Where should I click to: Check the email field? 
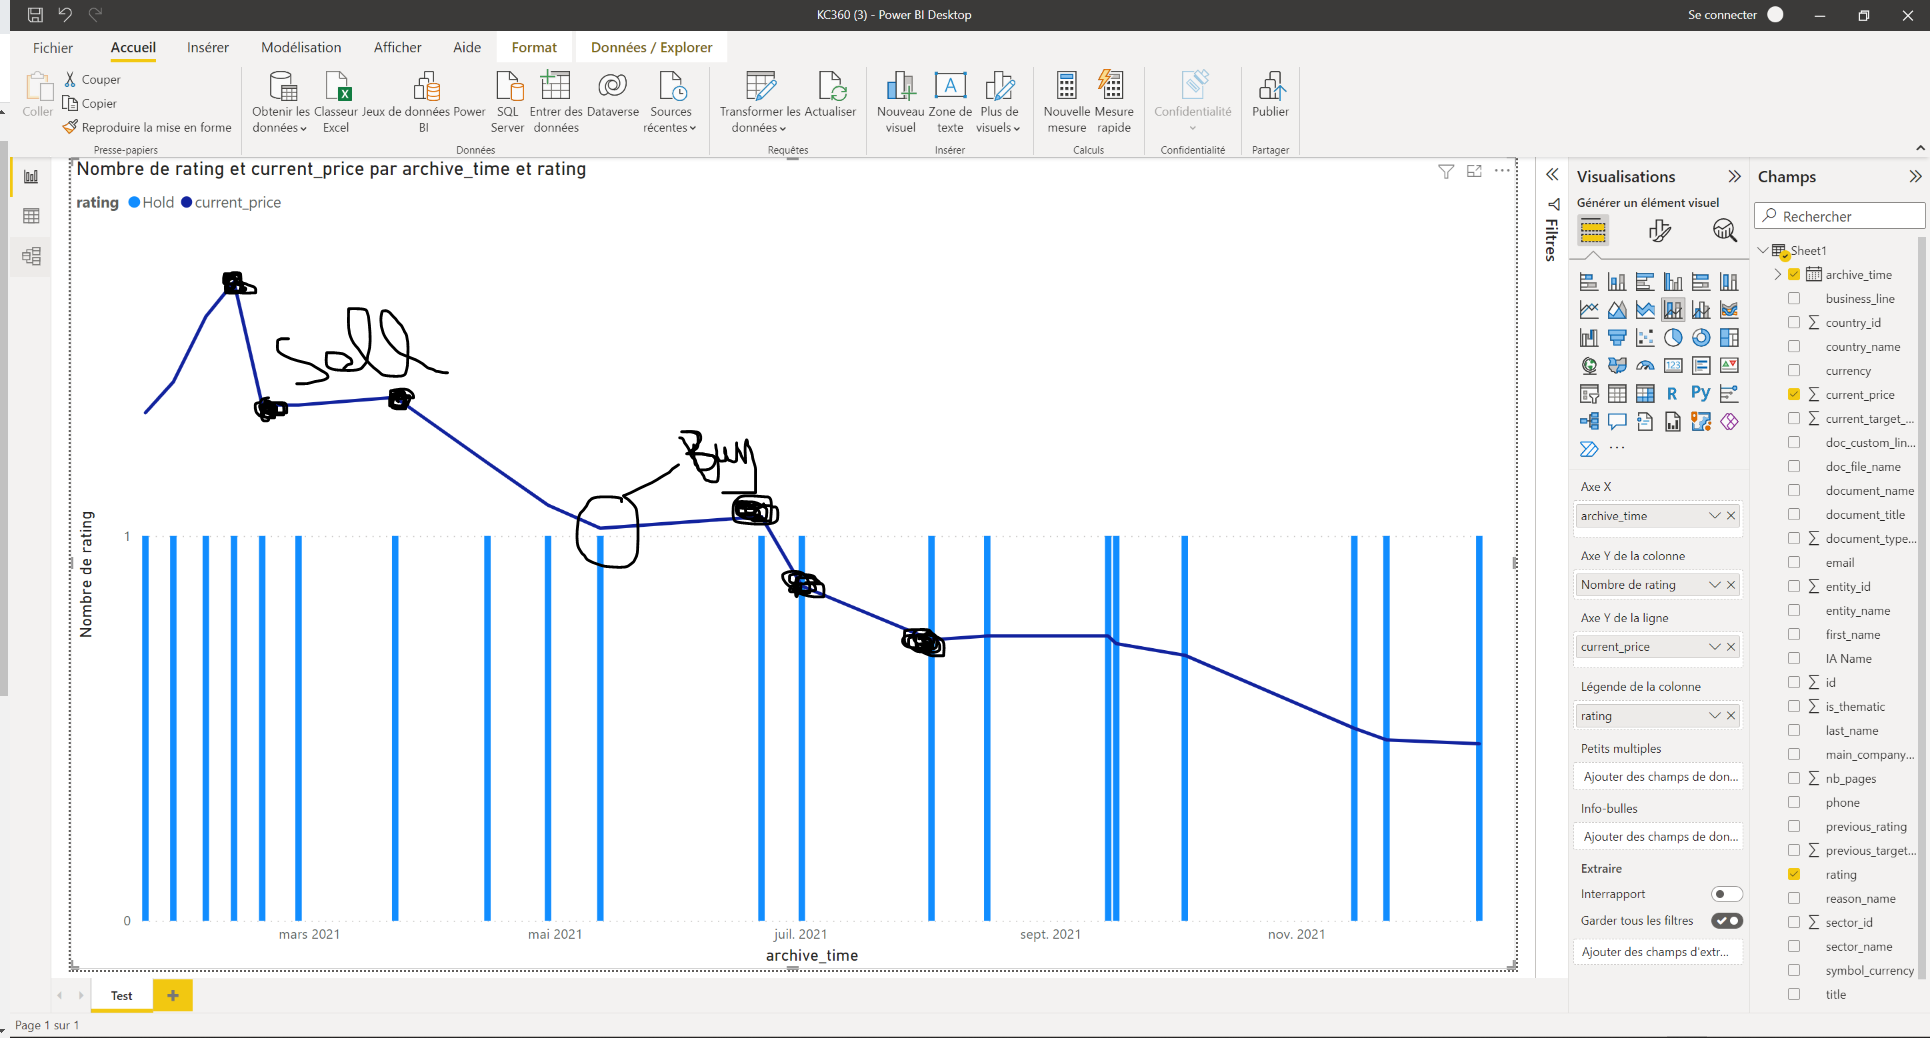coord(1794,562)
